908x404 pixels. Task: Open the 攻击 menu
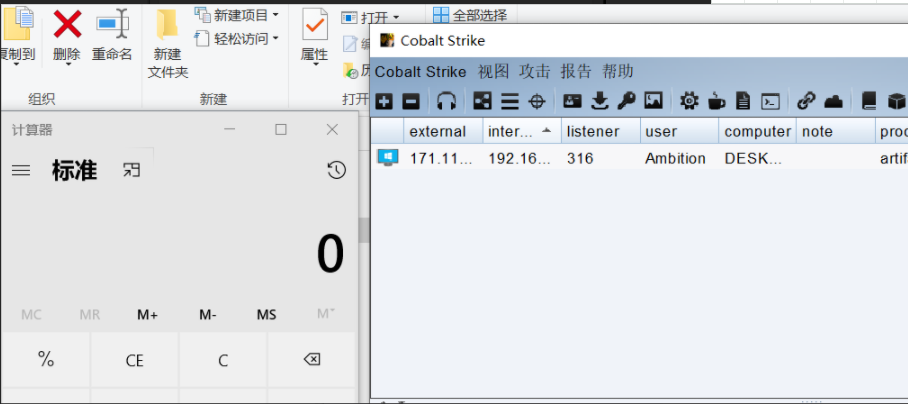[534, 72]
